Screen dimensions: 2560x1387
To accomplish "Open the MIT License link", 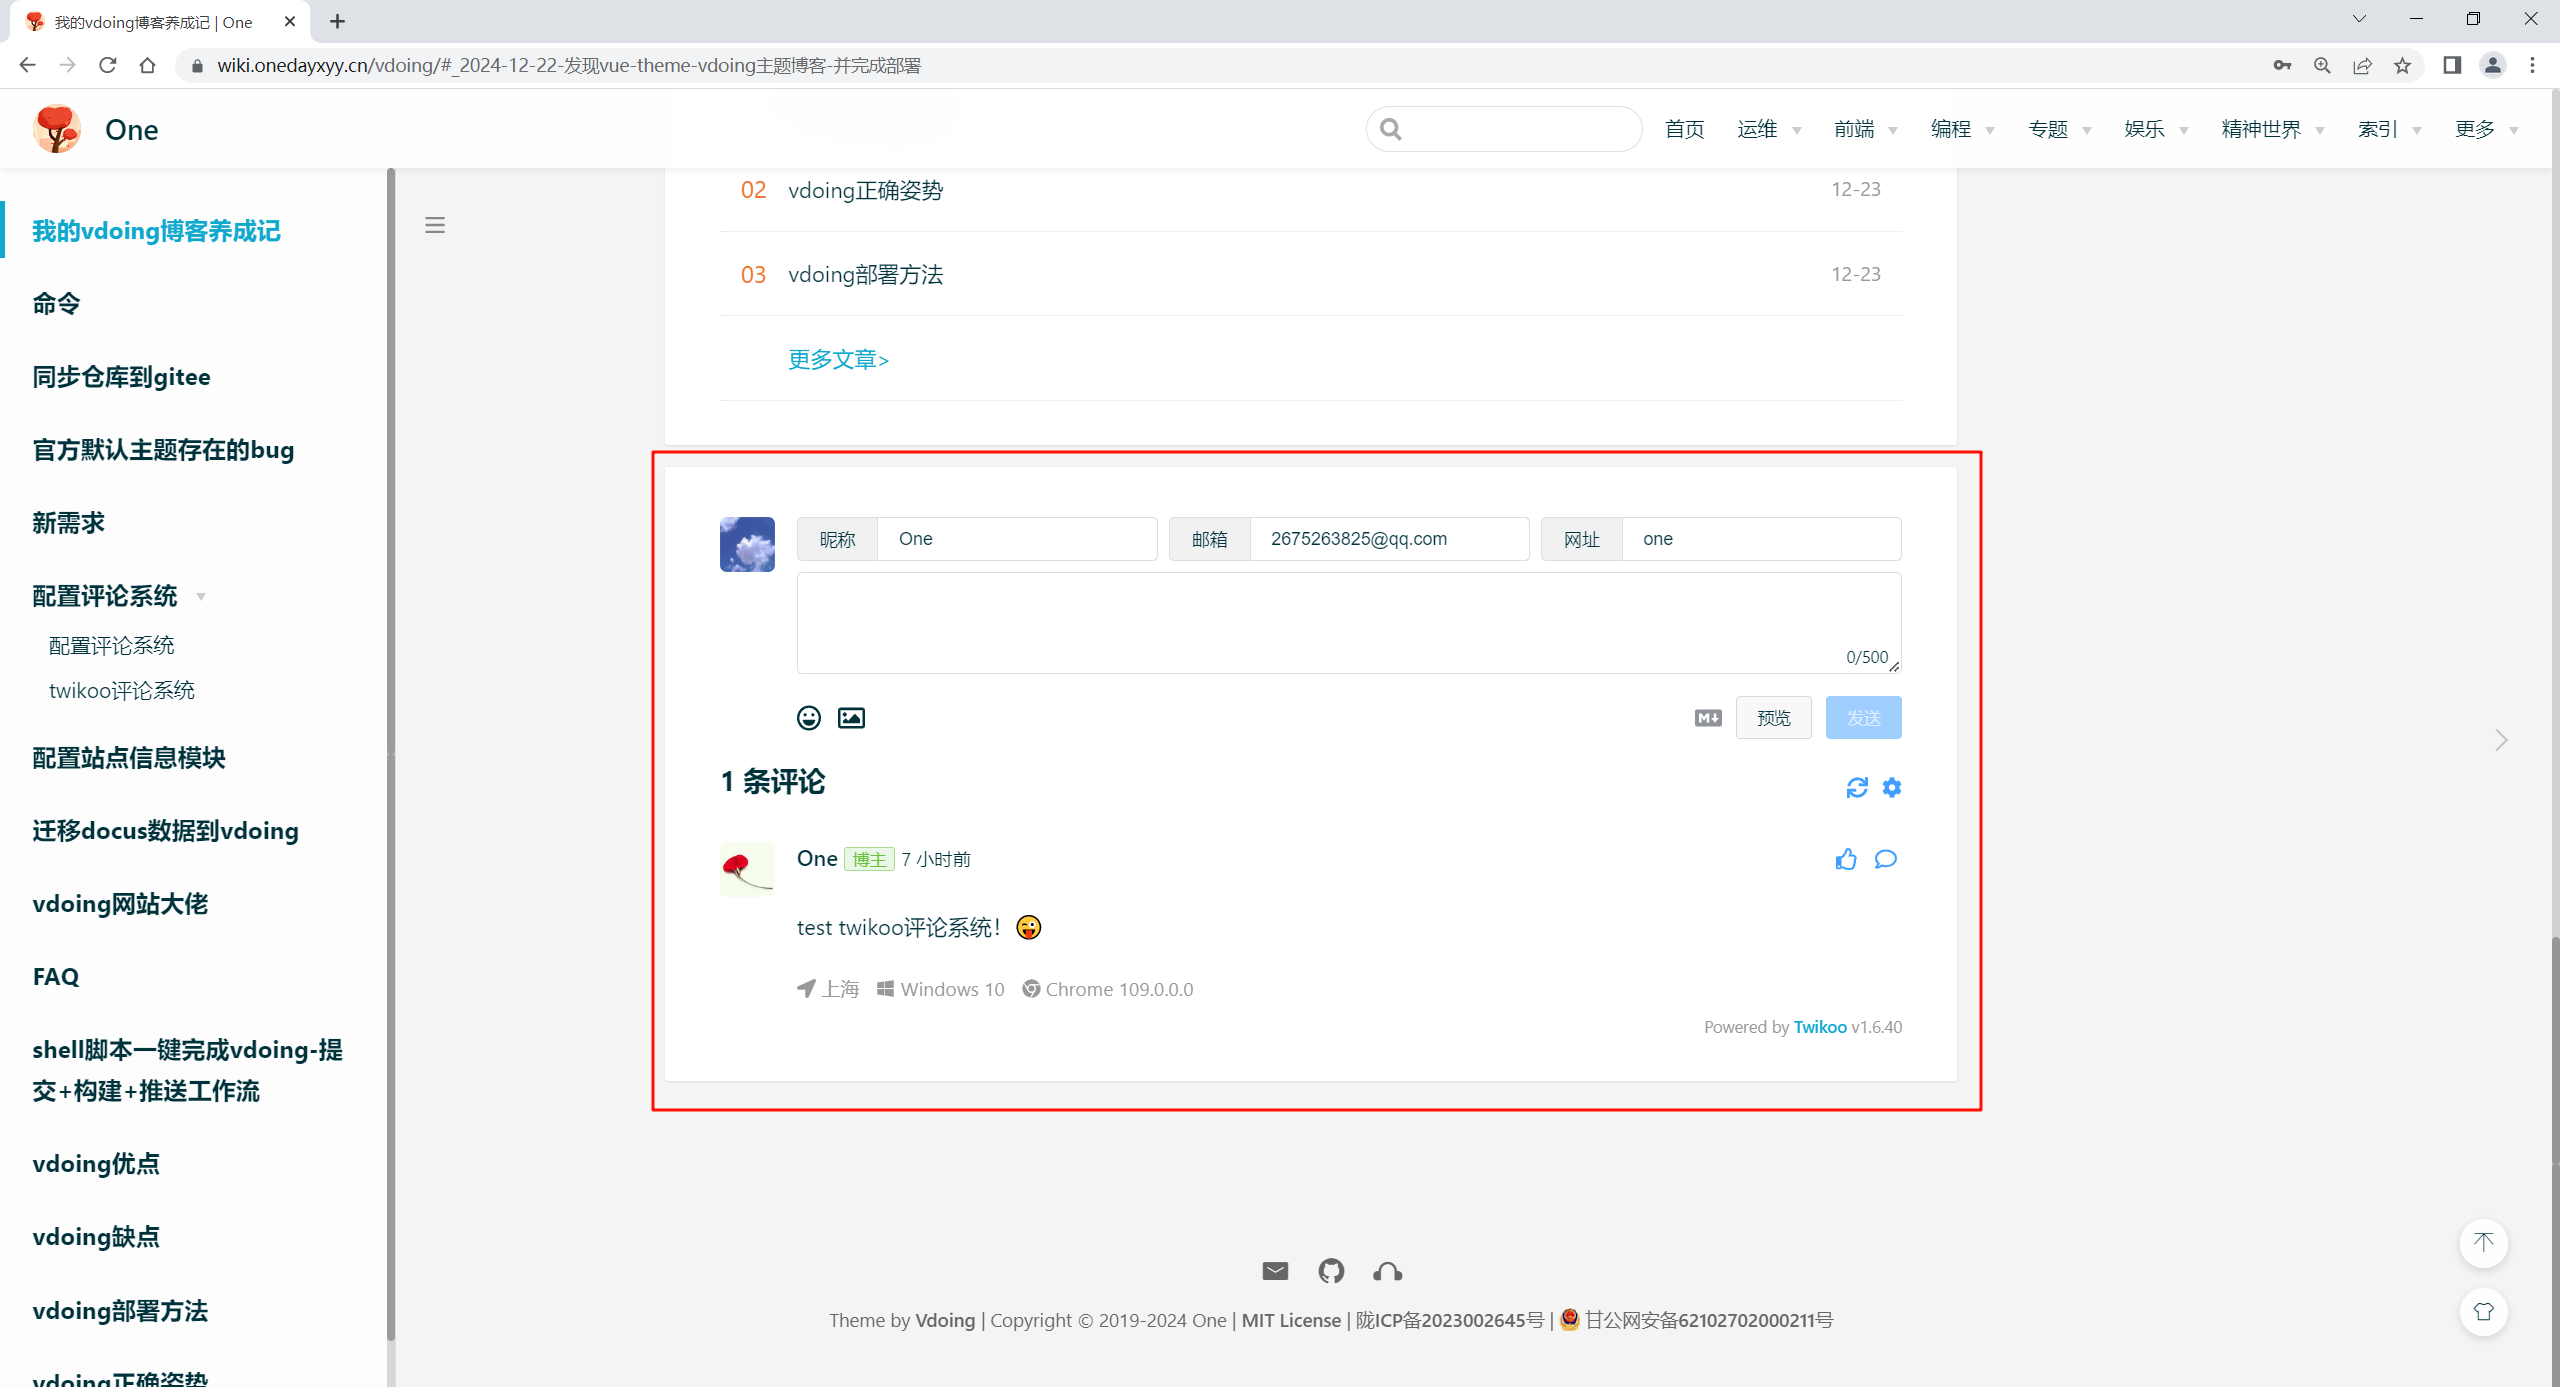I will (x=1291, y=1320).
